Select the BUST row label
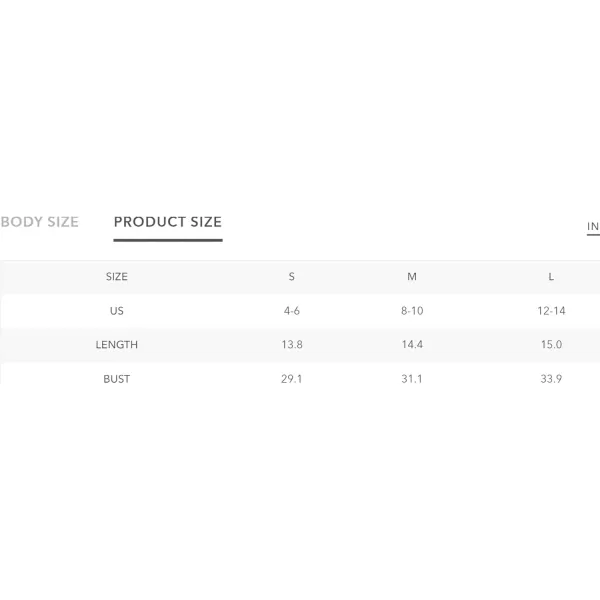The image size is (600, 600). [117, 379]
